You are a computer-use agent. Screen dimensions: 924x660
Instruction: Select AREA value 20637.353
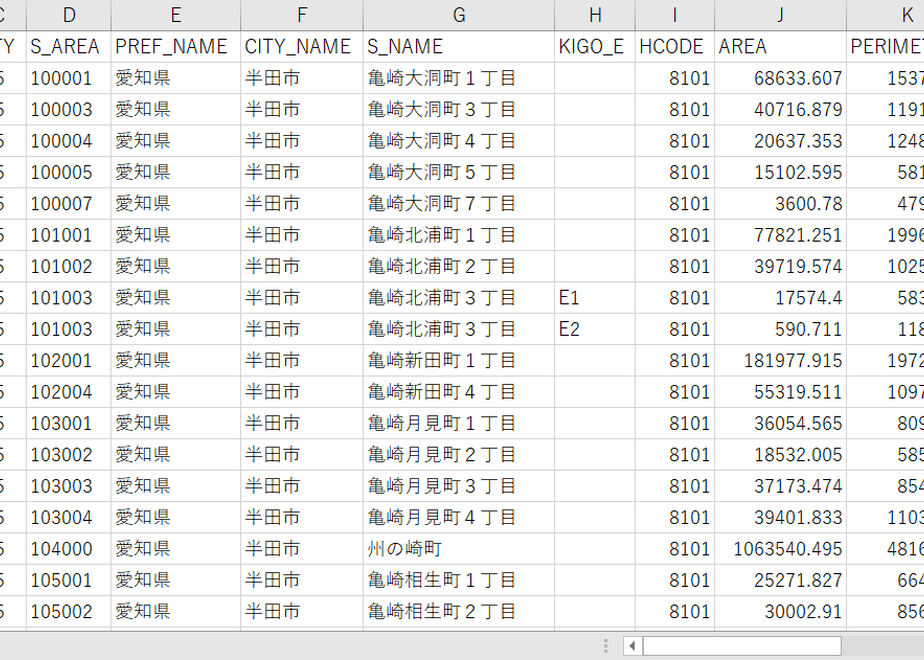pyautogui.click(x=780, y=141)
